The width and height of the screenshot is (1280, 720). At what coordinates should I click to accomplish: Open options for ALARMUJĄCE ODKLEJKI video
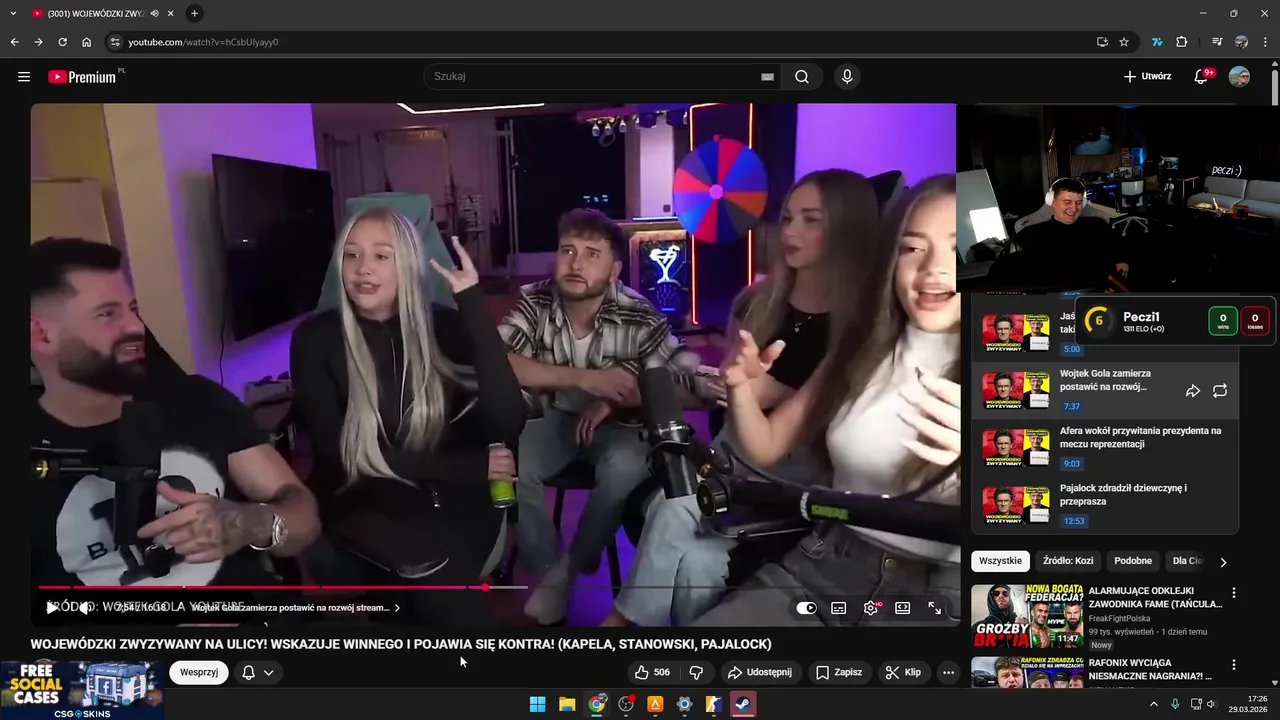pos(1233,593)
